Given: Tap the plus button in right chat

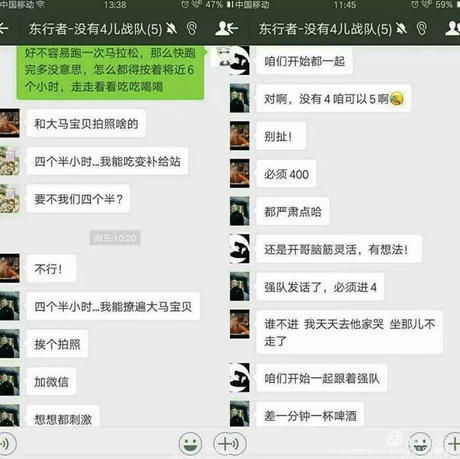Looking at the screenshot, I should tap(452, 444).
